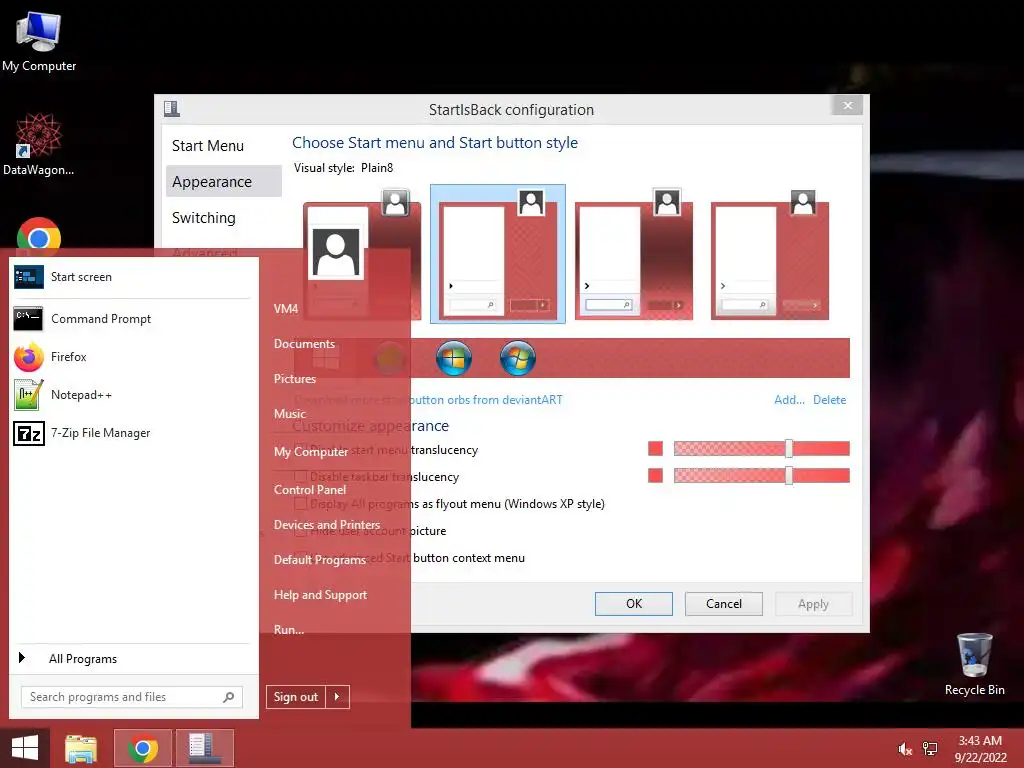
Task: Switch to the Switching settings tab
Action: pyautogui.click(x=223, y=217)
